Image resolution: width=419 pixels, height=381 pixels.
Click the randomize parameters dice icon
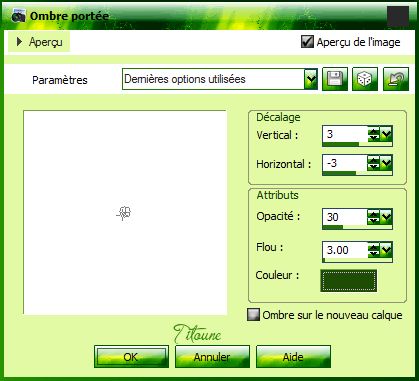click(x=365, y=79)
